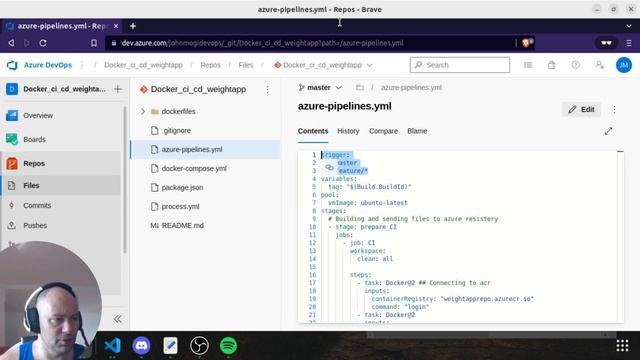Screen dimensions: 640x360
Task: Switch to the History tab
Action: pos(348,131)
